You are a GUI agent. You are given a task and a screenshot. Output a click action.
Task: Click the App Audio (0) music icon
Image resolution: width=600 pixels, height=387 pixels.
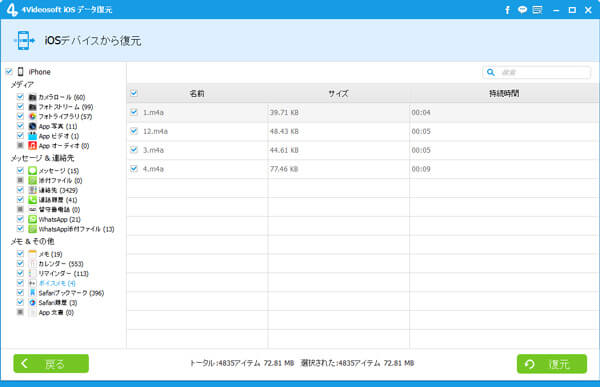click(33, 145)
